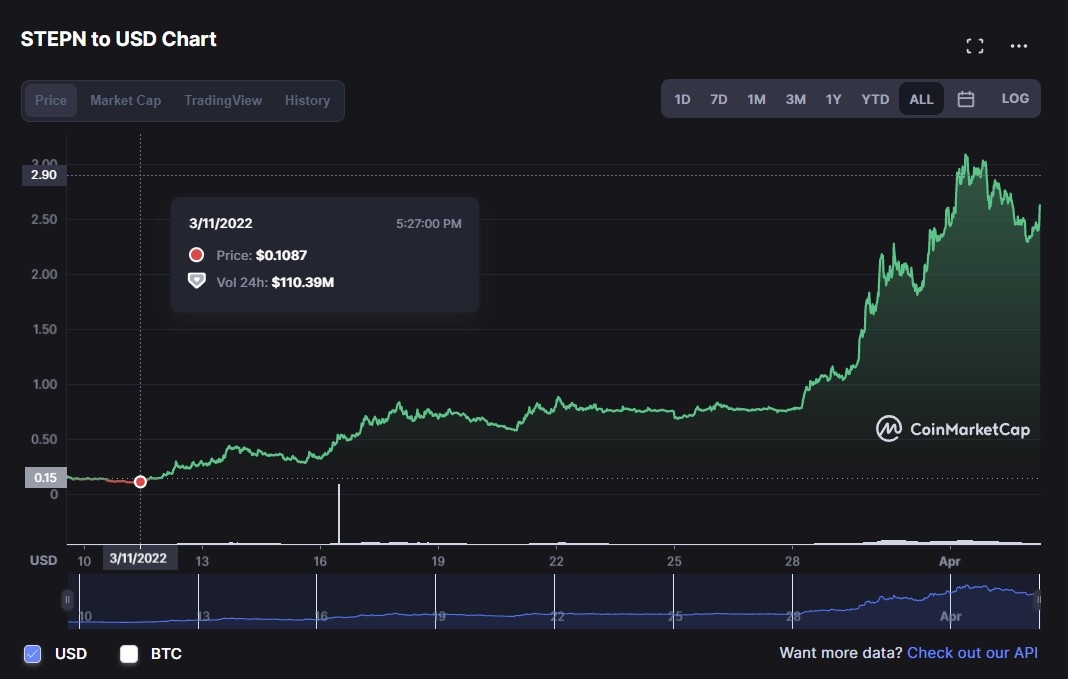
Task: Select the ALL time range
Action: coord(921,99)
